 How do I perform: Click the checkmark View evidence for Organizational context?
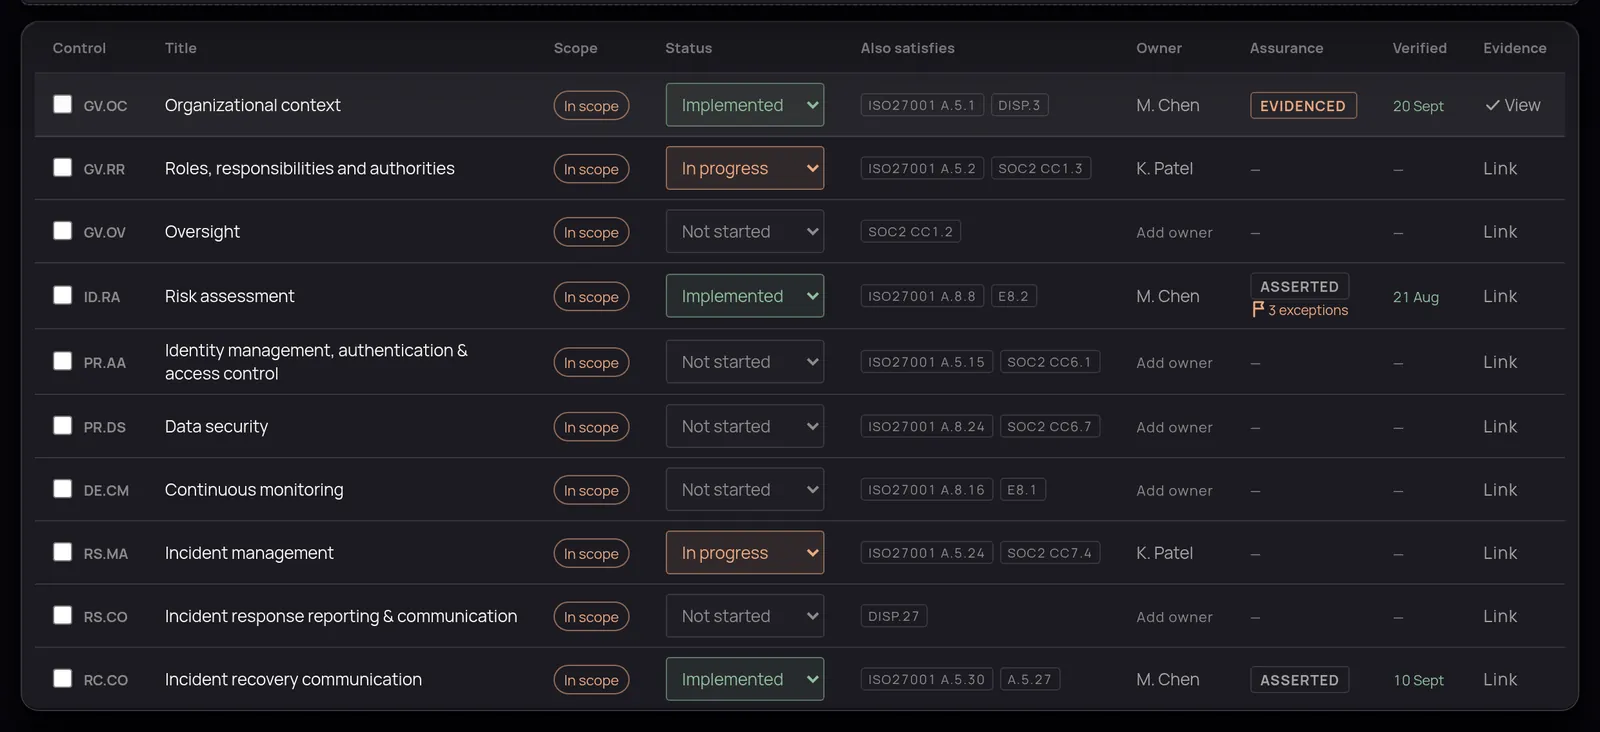1512,105
